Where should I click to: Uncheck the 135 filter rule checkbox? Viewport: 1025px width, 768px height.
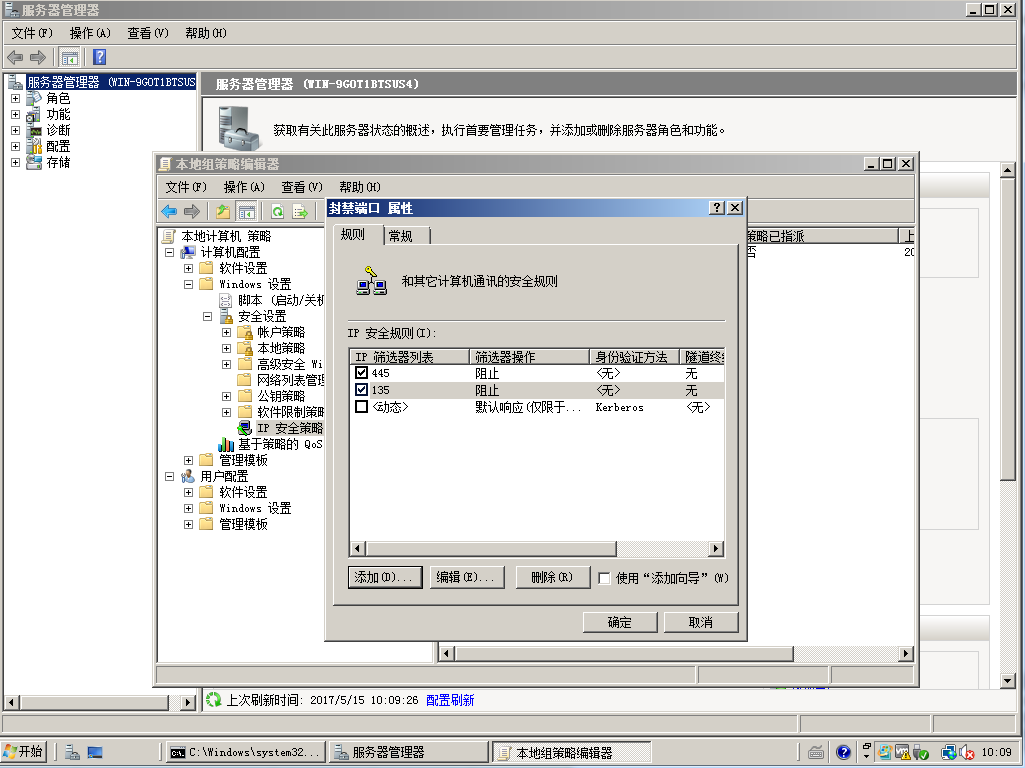point(362,390)
